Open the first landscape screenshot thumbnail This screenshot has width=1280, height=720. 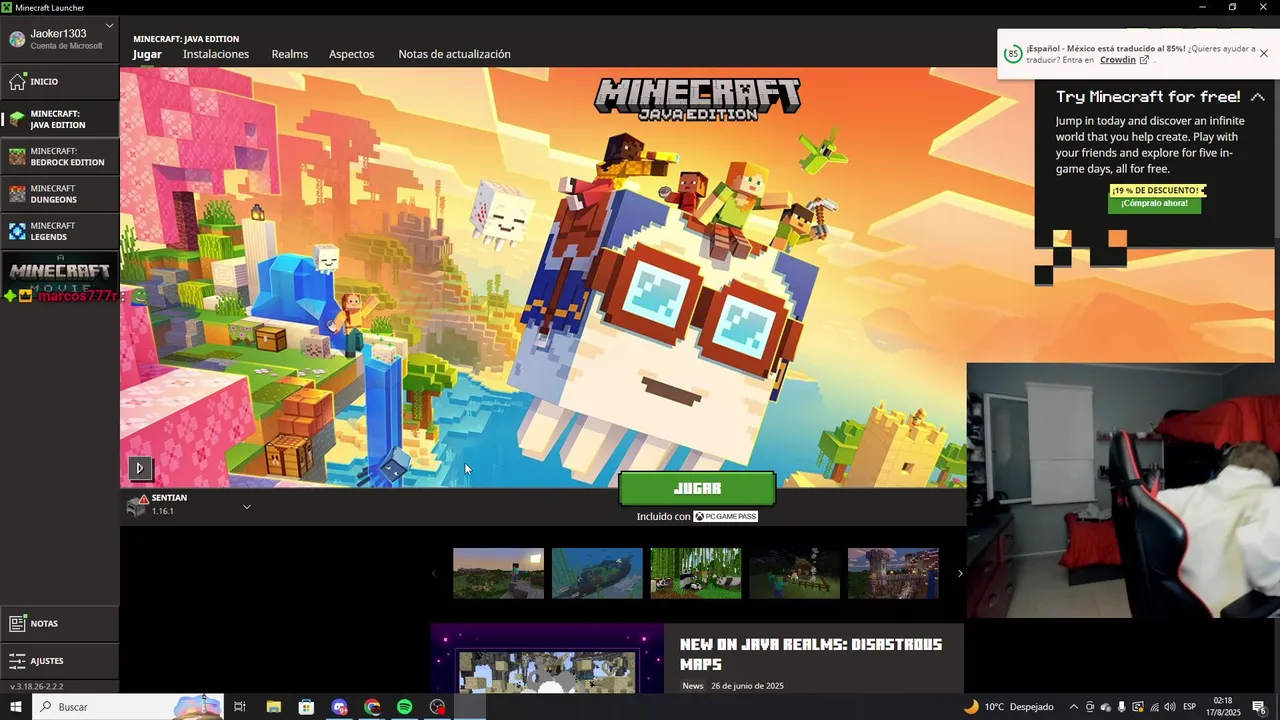(498, 573)
